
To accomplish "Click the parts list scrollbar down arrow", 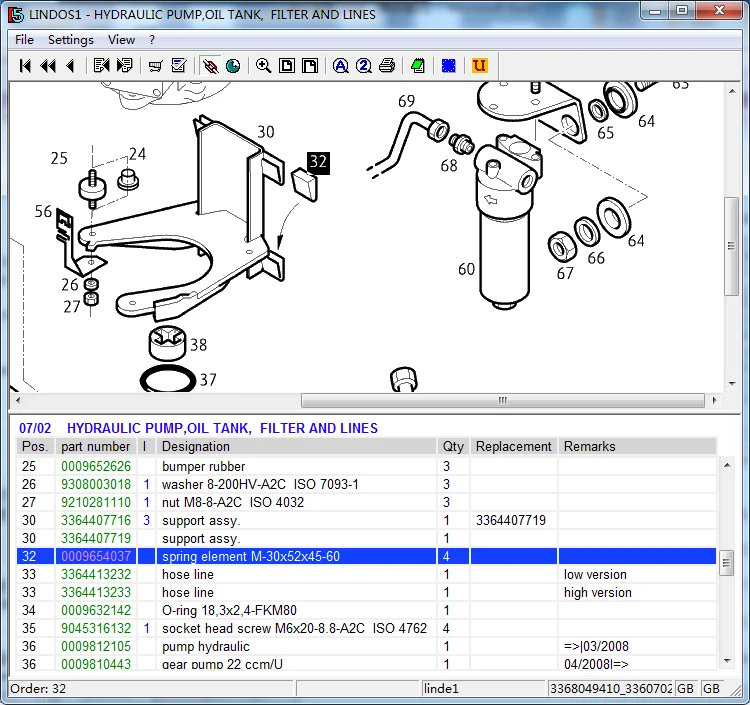I will click(x=727, y=662).
